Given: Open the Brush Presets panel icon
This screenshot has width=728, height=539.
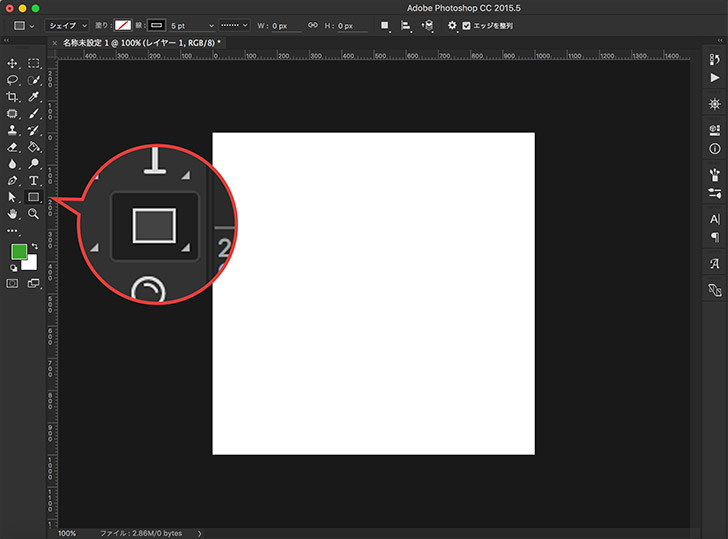Looking at the screenshot, I should pyautogui.click(x=715, y=175).
